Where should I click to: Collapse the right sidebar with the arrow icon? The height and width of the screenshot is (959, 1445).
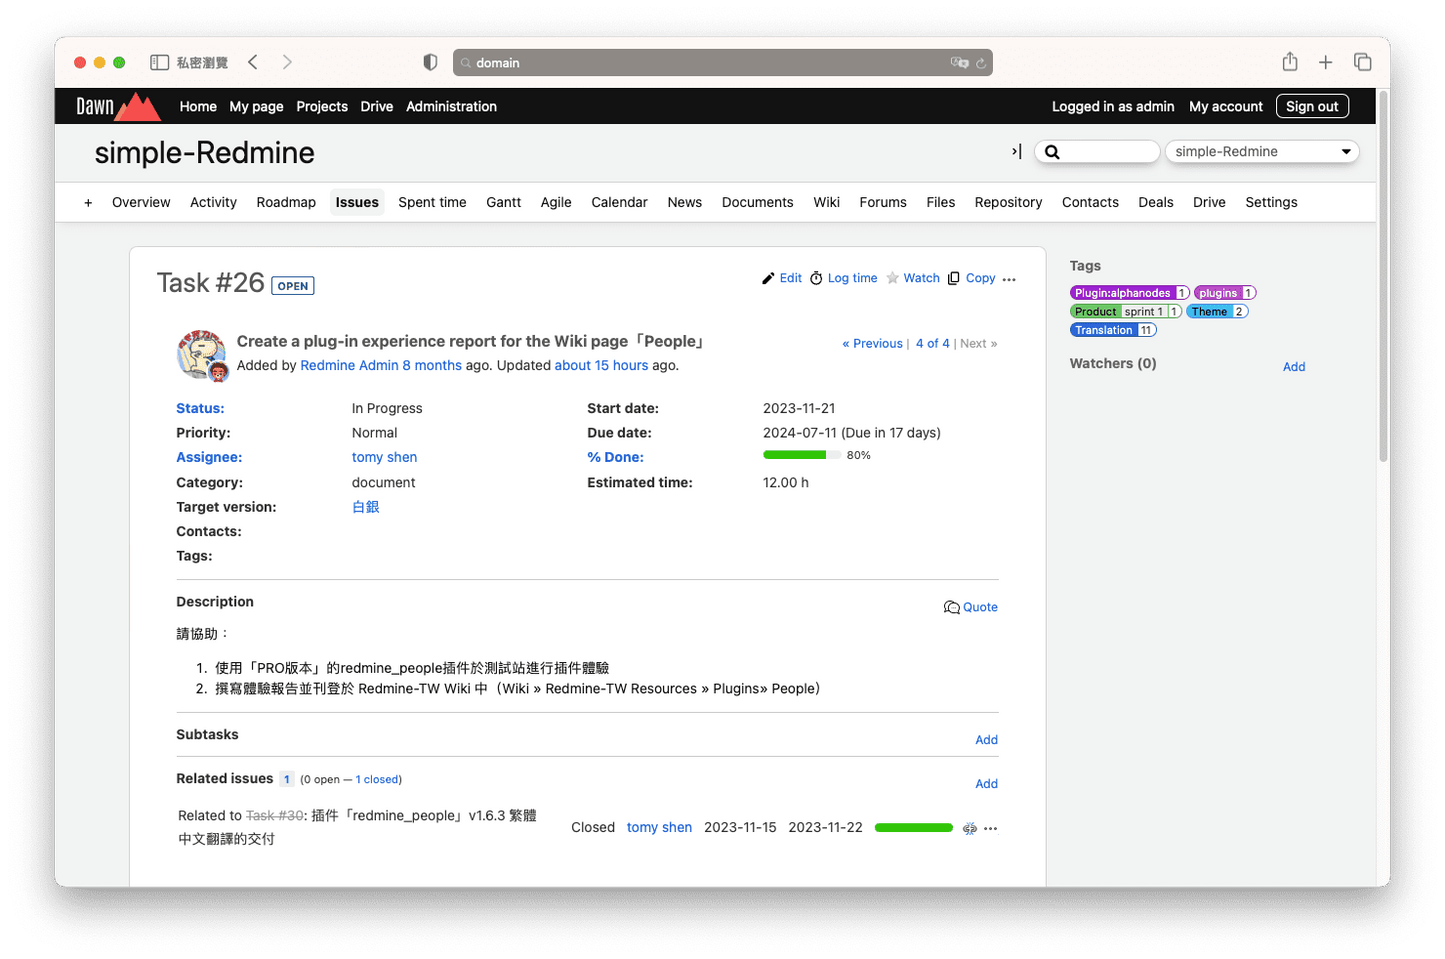pos(1016,151)
